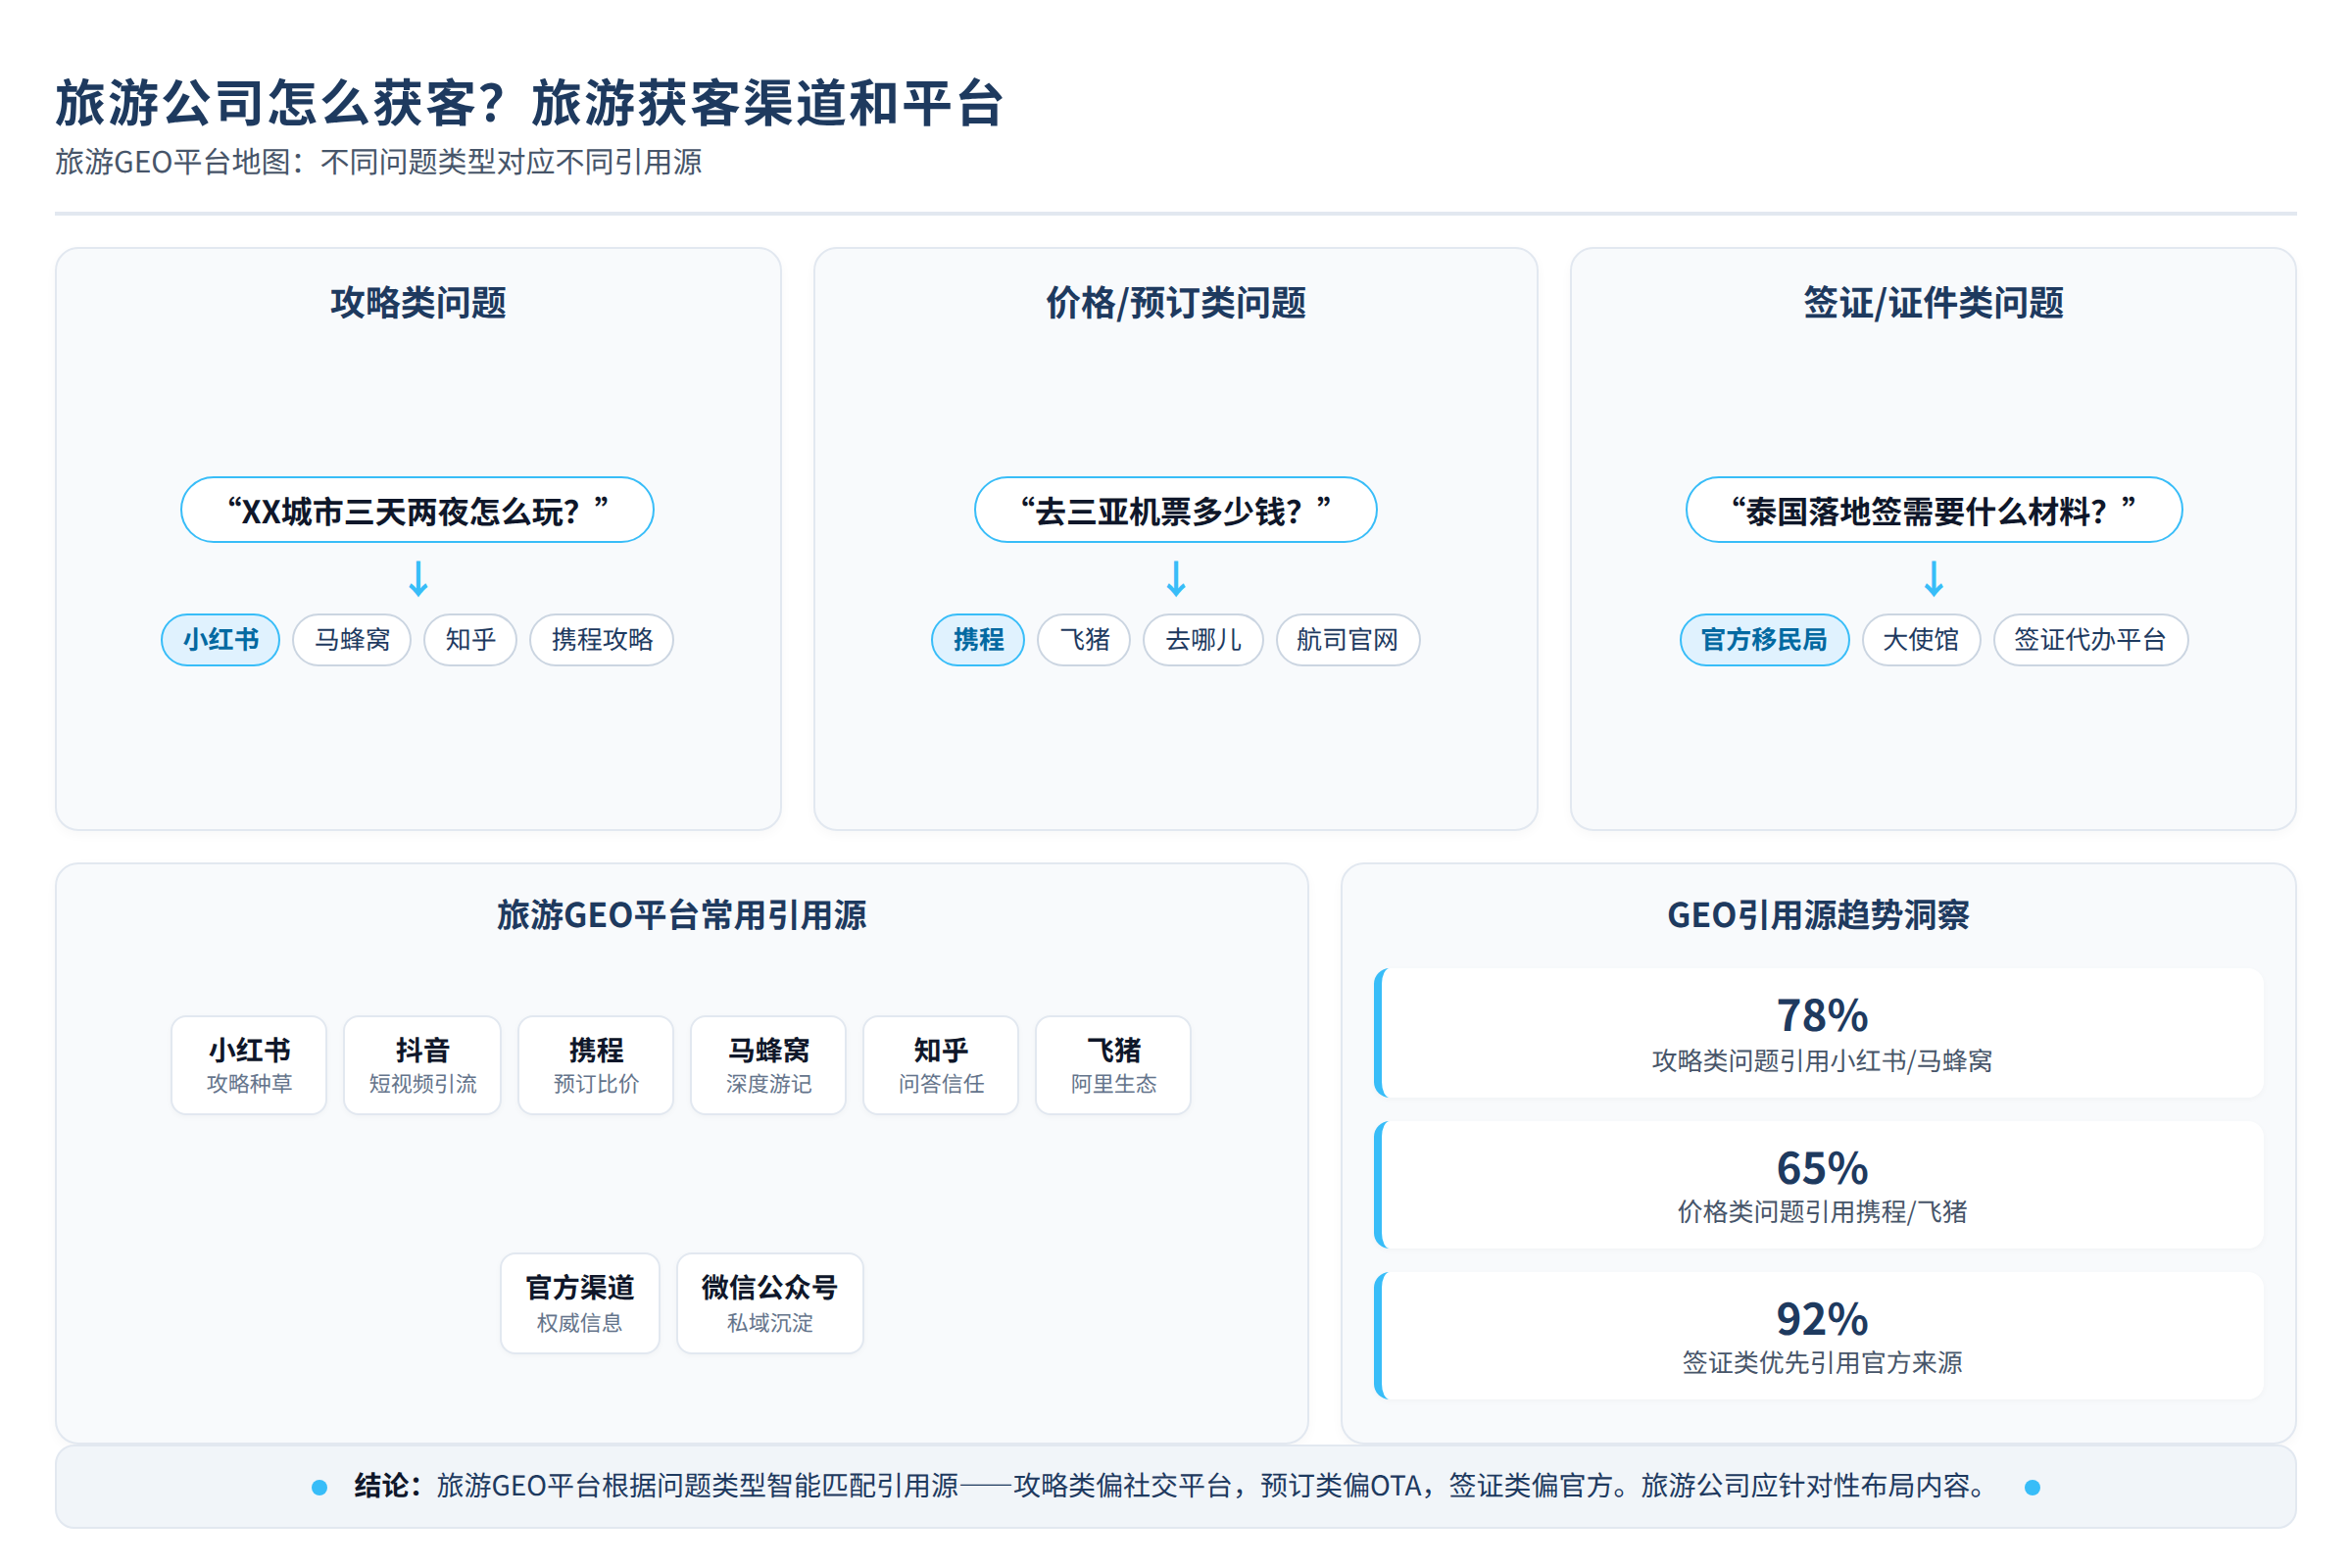This screenshot has height=1568, width=2352.
Task: Click the blue dot before 结论
Action: [x=319, y=1488]
